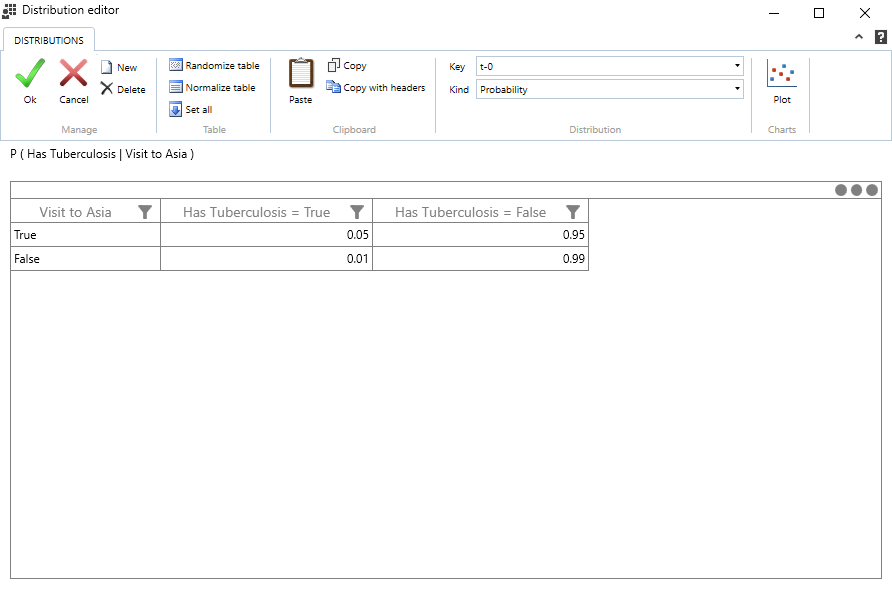Normalize table probabilities
This screenshot has height=594, width=892.
[212, 87]
